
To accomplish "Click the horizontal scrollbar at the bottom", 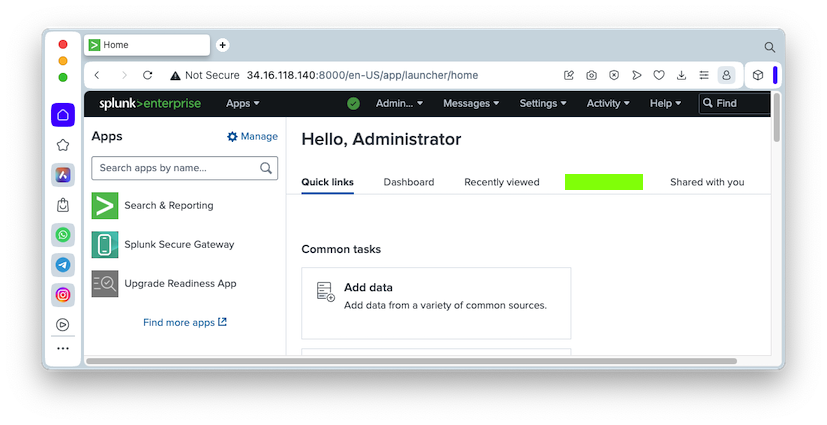I will [x=410, y=360].
